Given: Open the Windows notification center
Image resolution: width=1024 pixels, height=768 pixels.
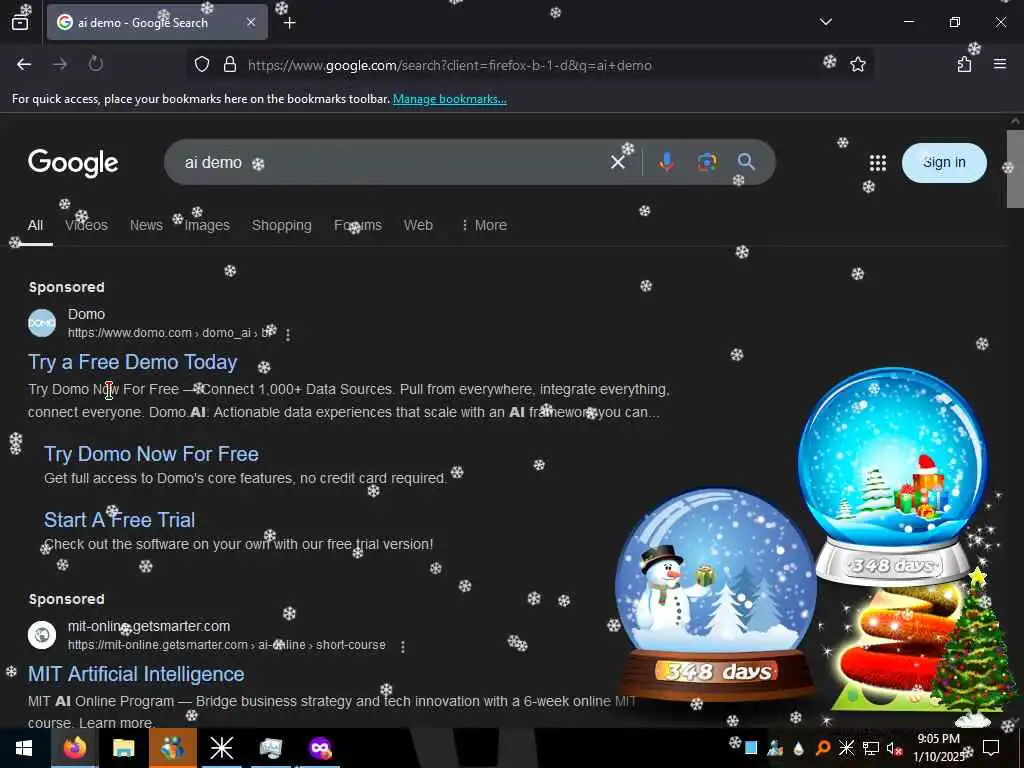Looking at the screenshot, I should [x=991, y=748].
